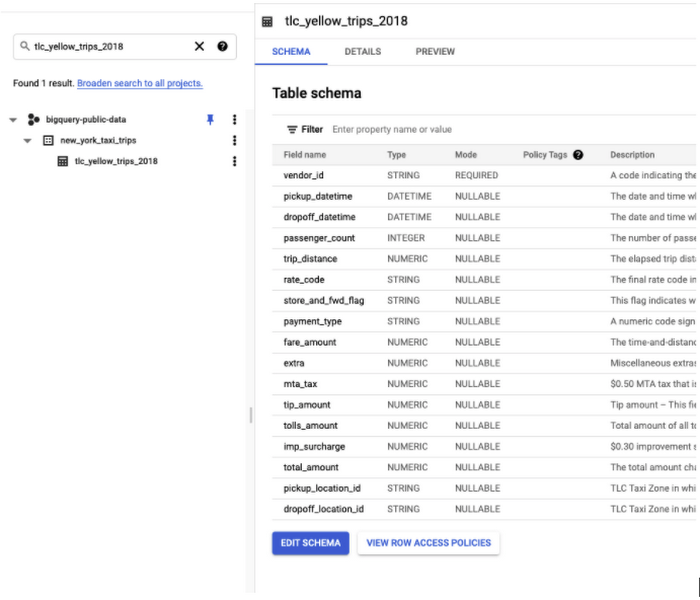Select the trip_distance field name
Image resolution: width=700 pixels, height=600 pixels.
click(310, 259)
